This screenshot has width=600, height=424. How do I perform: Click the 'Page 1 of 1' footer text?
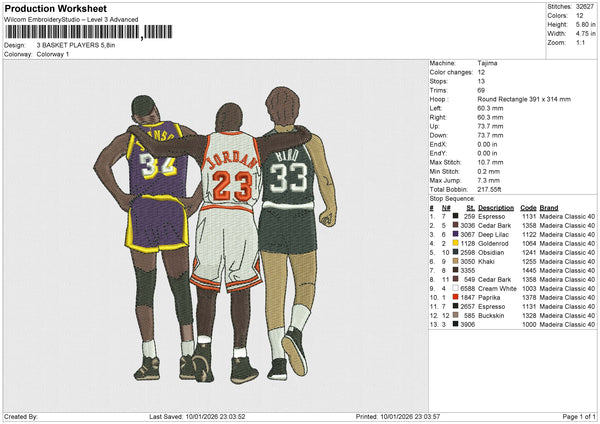[579, 417]
